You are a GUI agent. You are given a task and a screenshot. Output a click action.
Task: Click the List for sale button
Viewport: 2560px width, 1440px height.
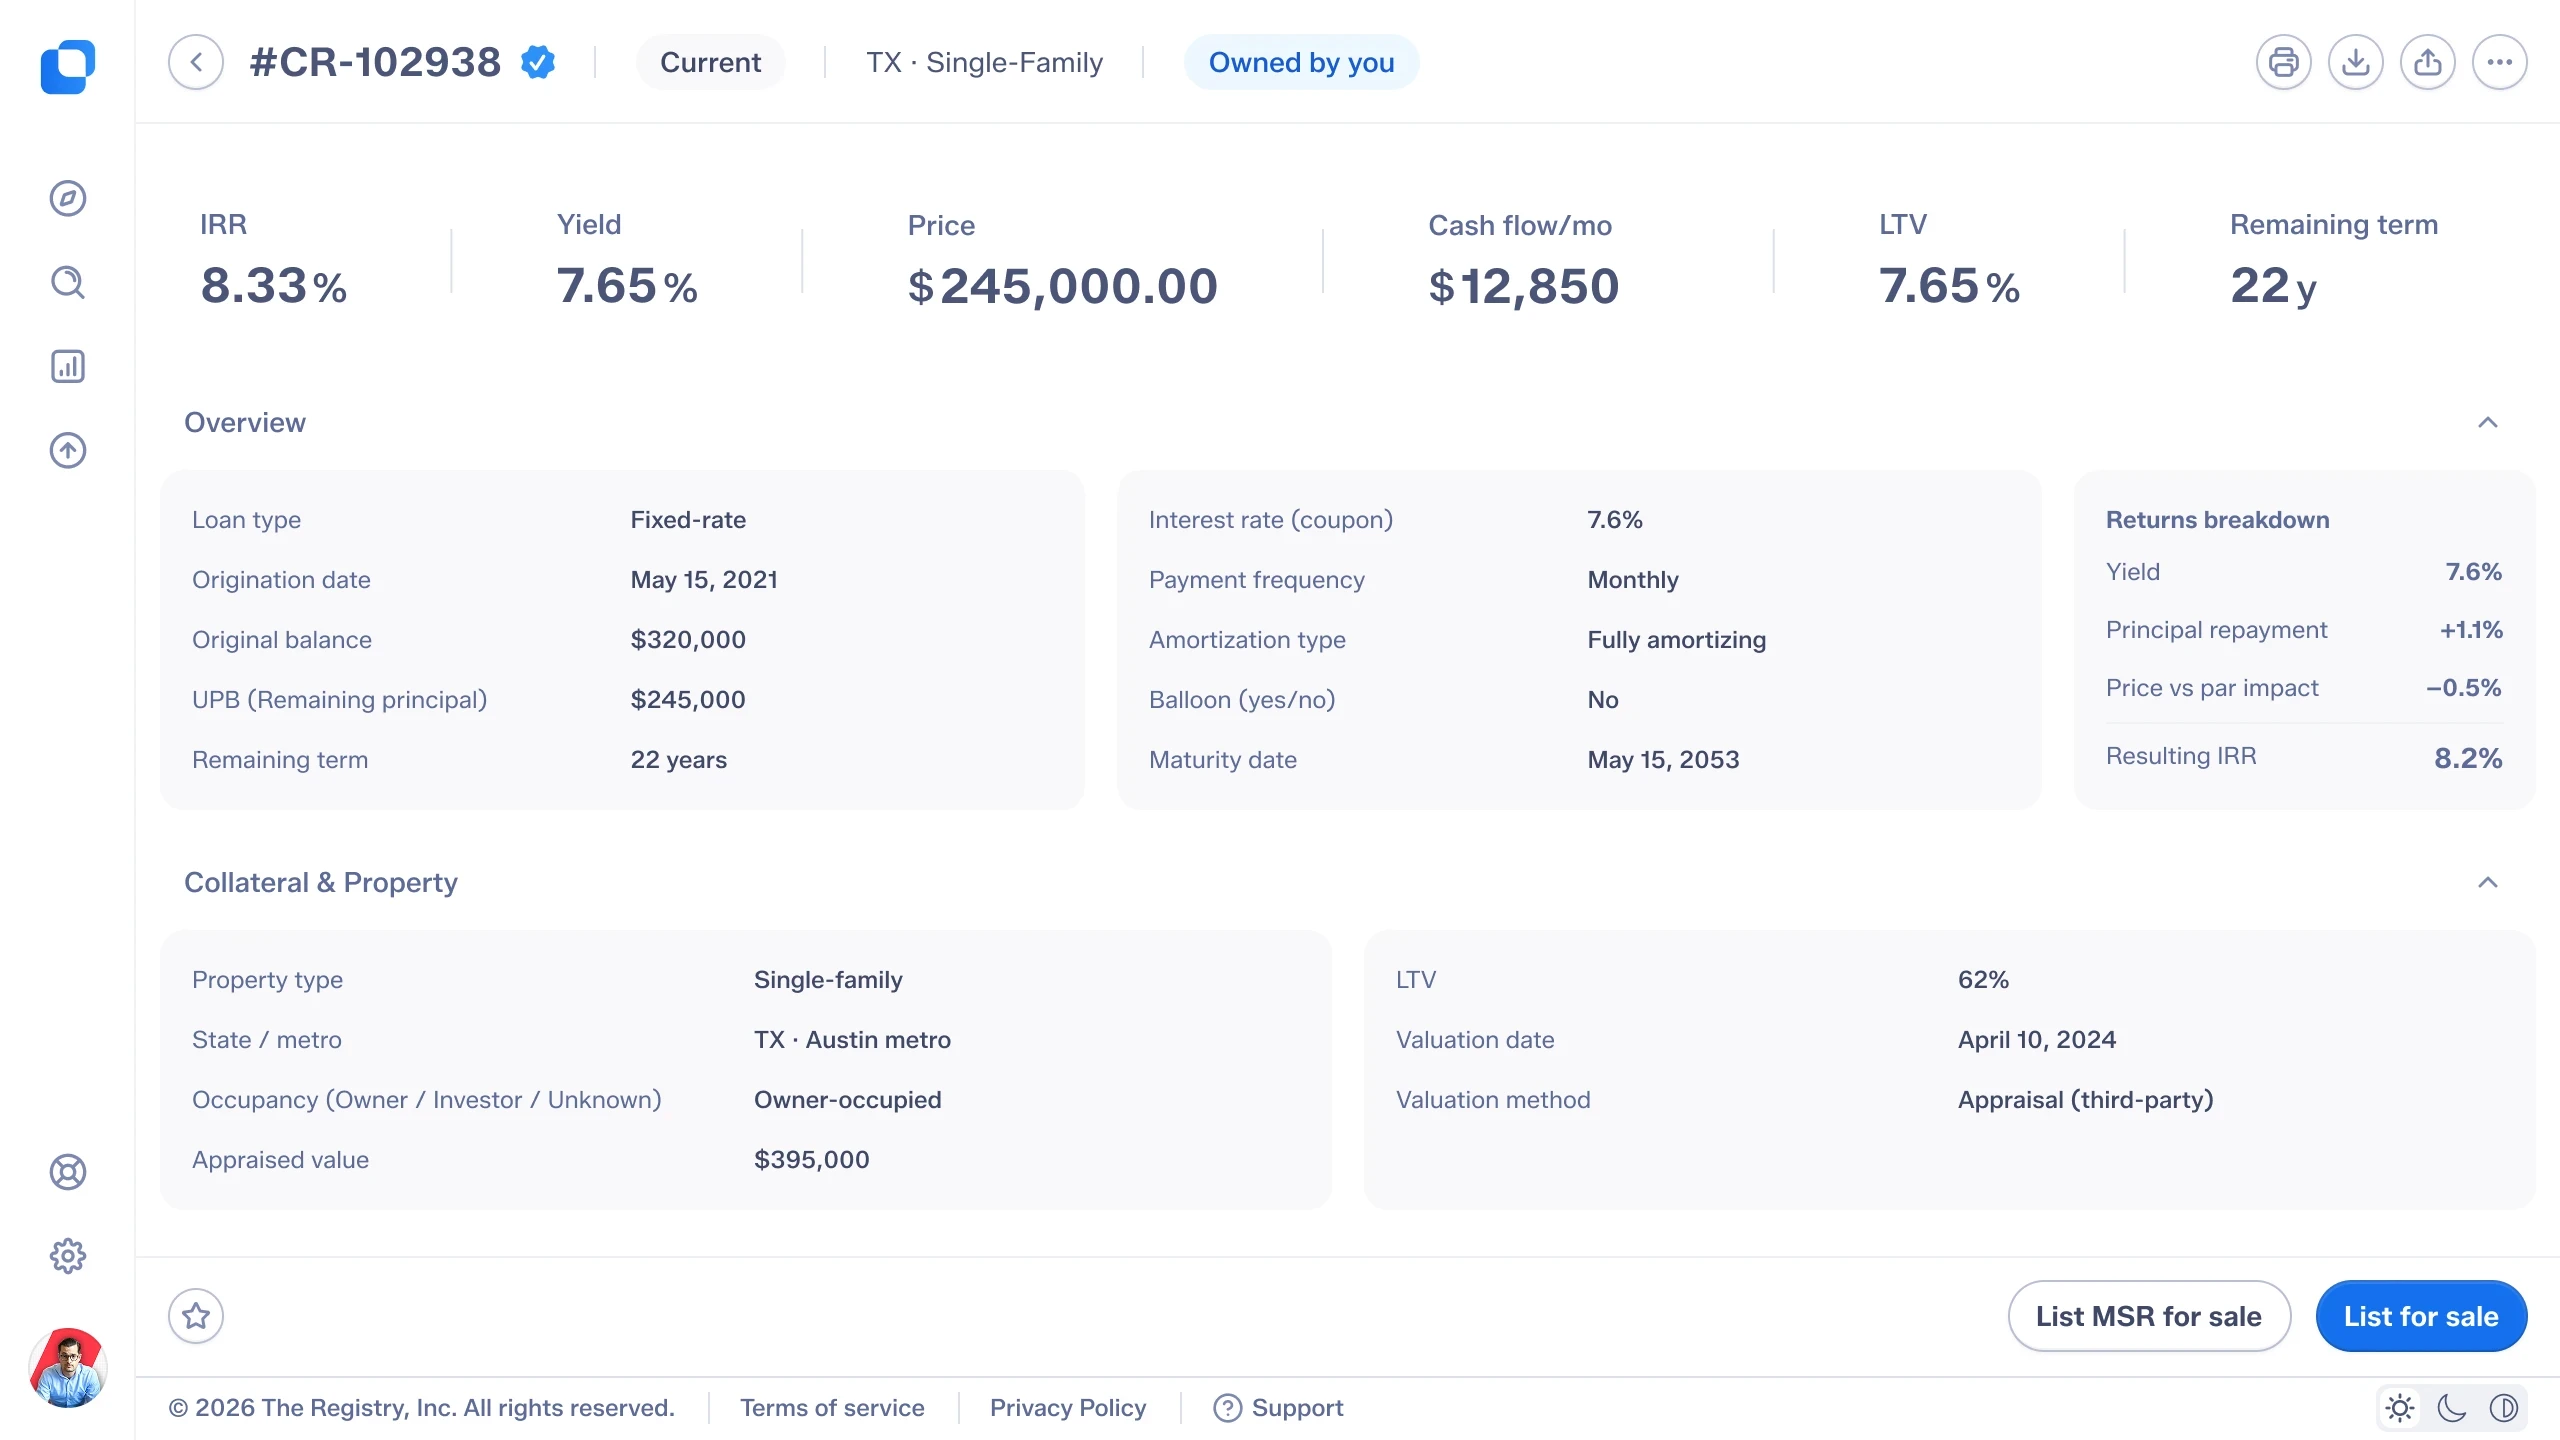point(2421,1316)
